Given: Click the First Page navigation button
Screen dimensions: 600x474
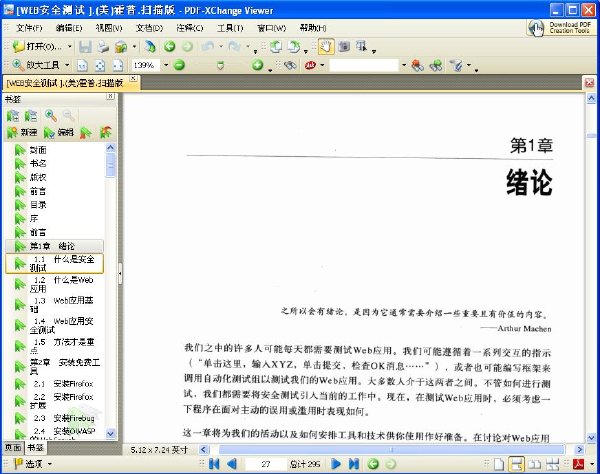Looking at the screenshot, I should point(214,464).
